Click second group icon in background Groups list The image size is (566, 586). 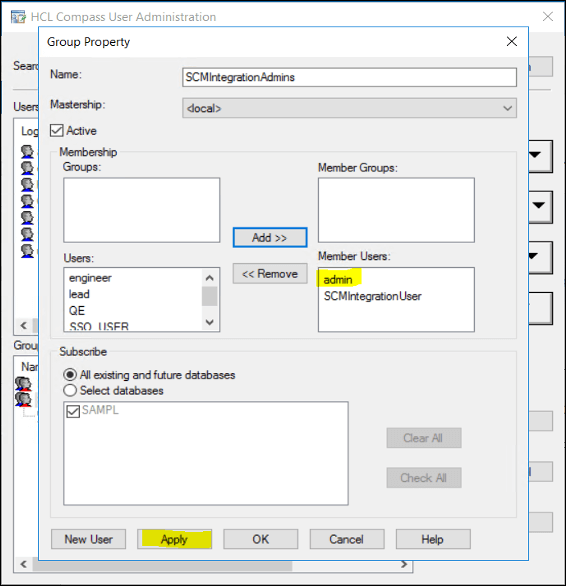tap(24, 400)
